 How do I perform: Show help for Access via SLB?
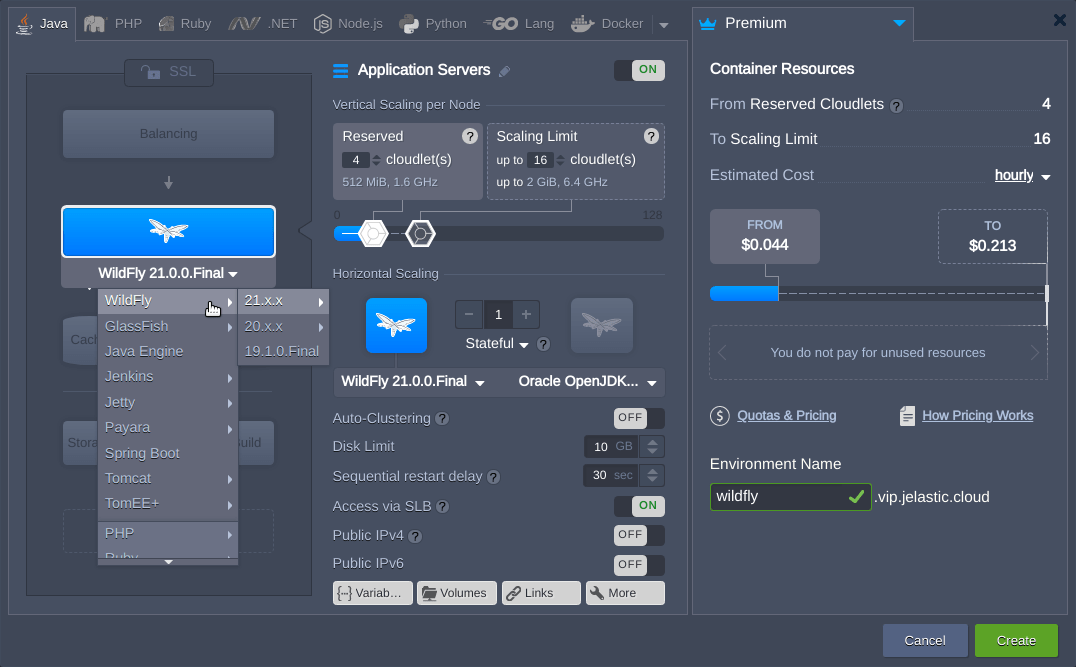click(443, 506)
